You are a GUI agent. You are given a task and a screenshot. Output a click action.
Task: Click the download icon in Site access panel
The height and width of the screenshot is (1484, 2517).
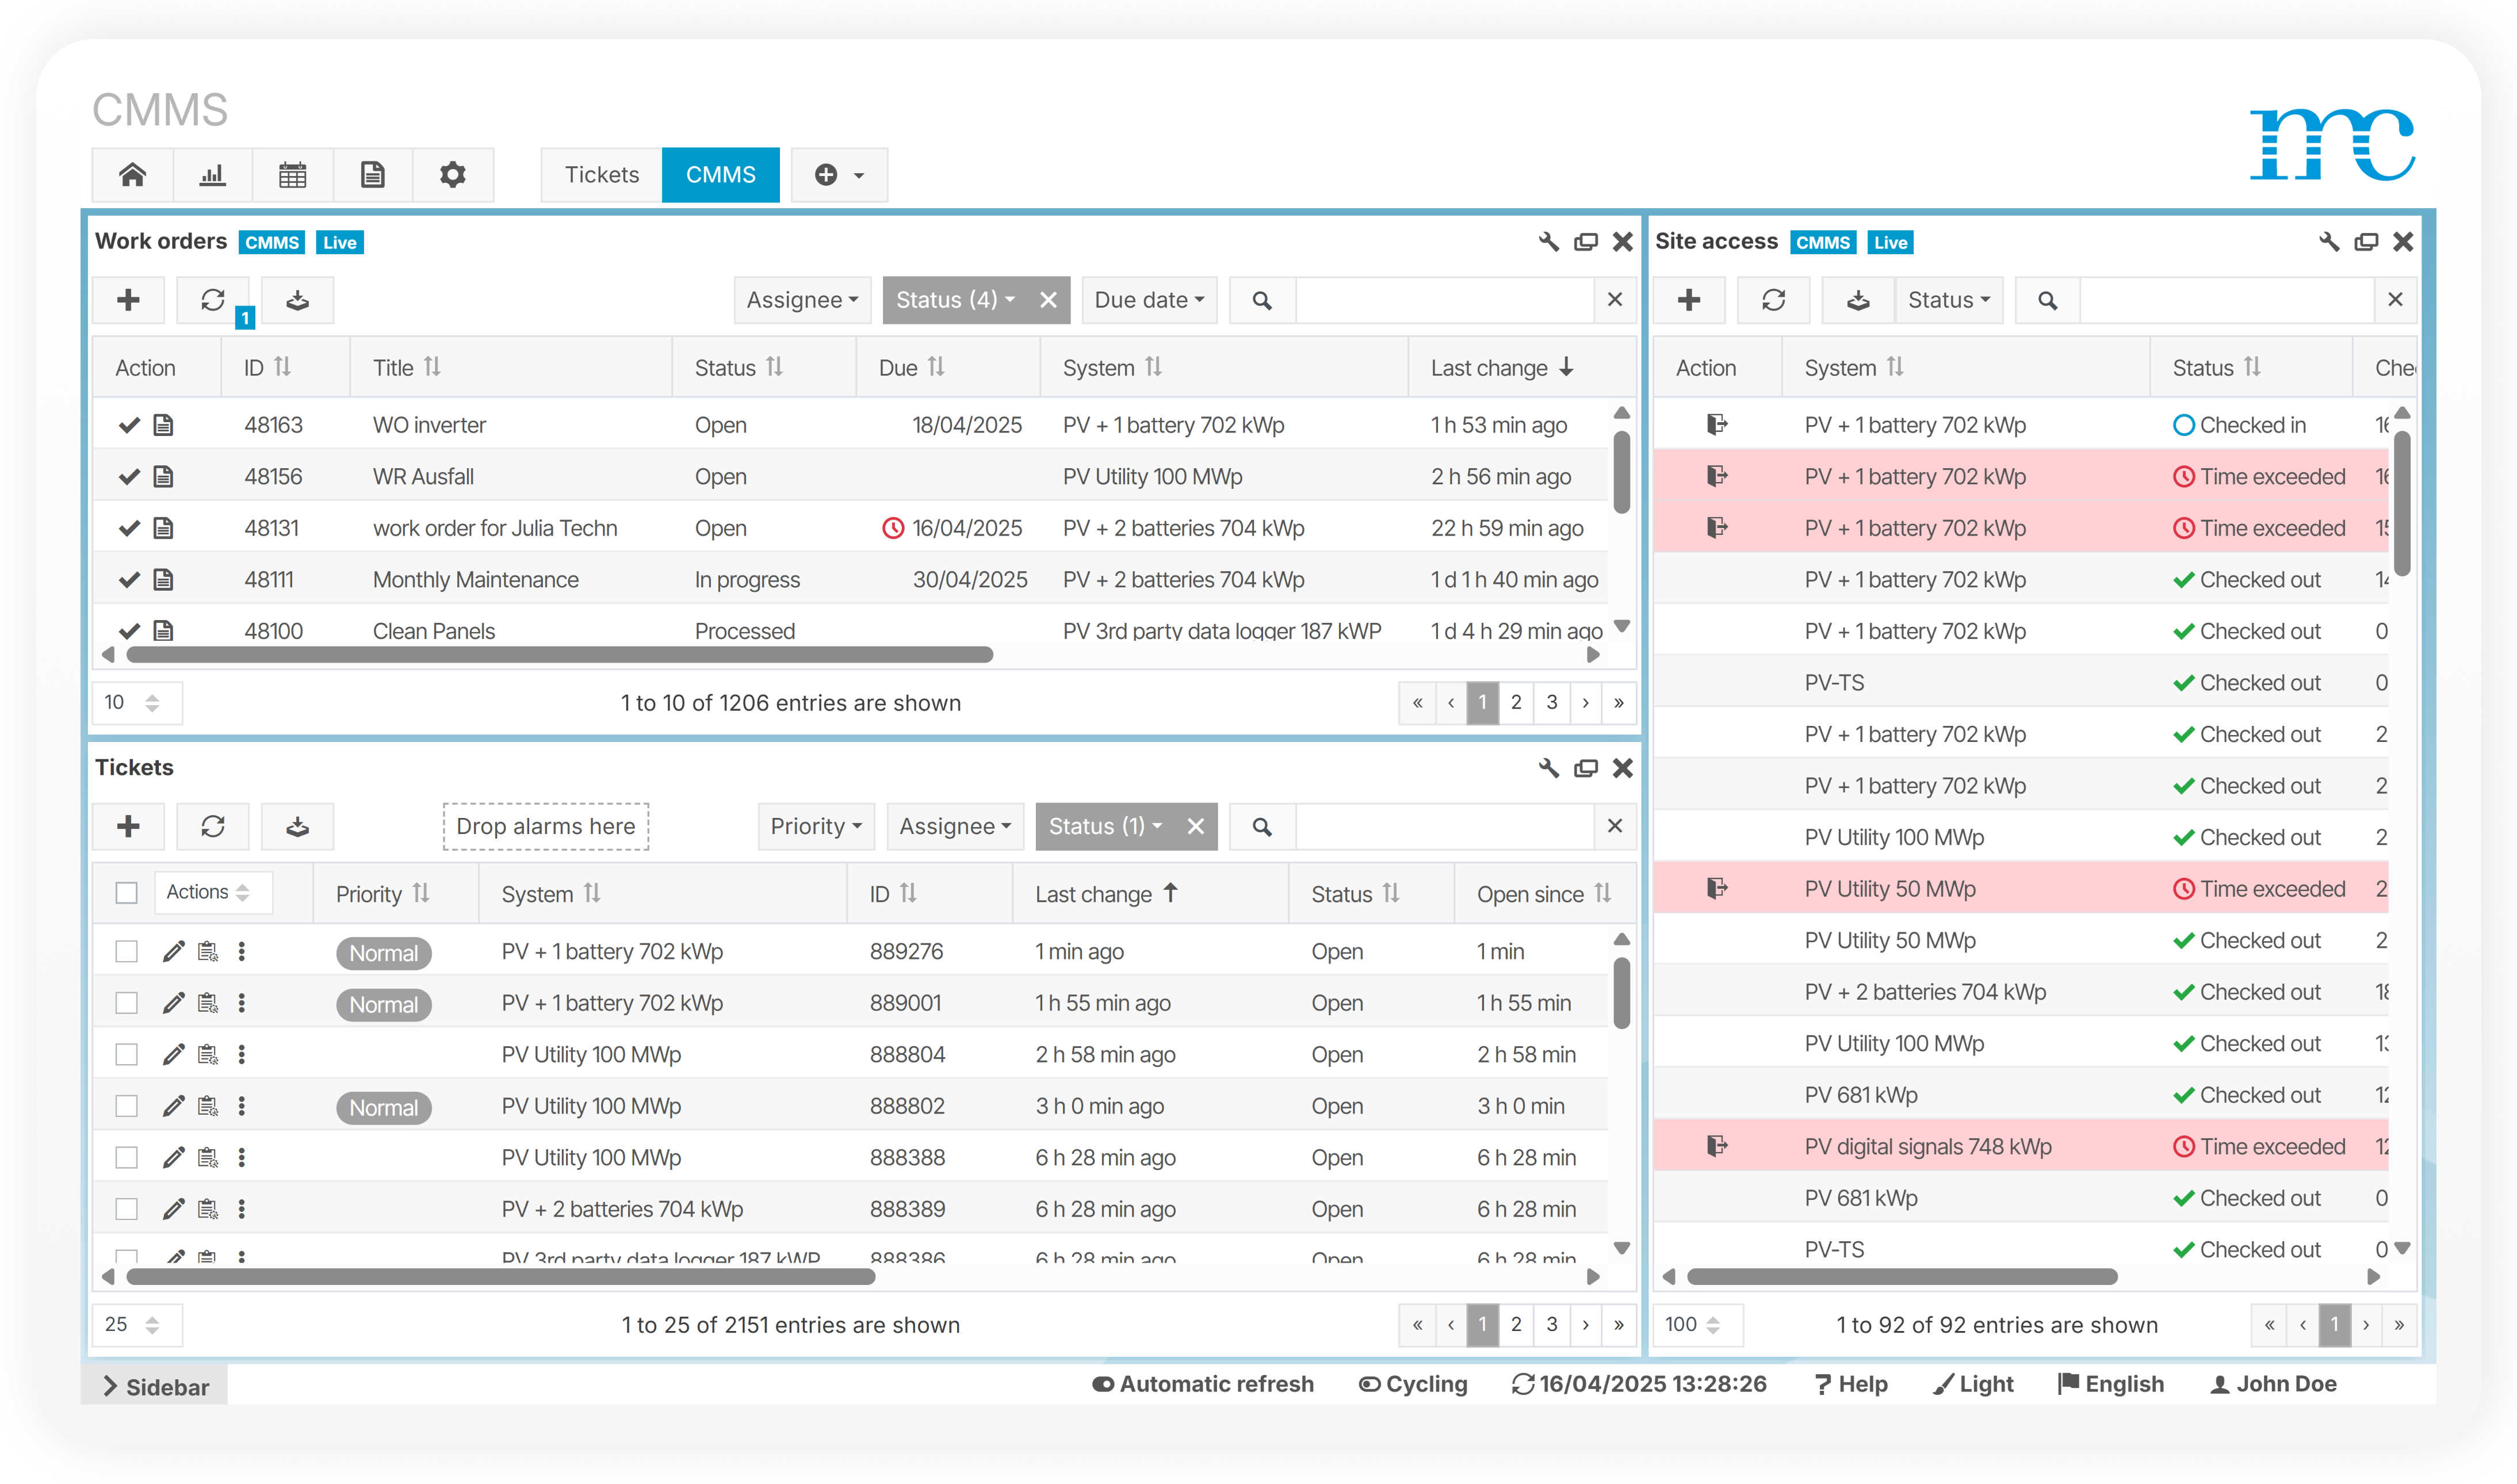pyautogui.click(x=1857, y=300)
